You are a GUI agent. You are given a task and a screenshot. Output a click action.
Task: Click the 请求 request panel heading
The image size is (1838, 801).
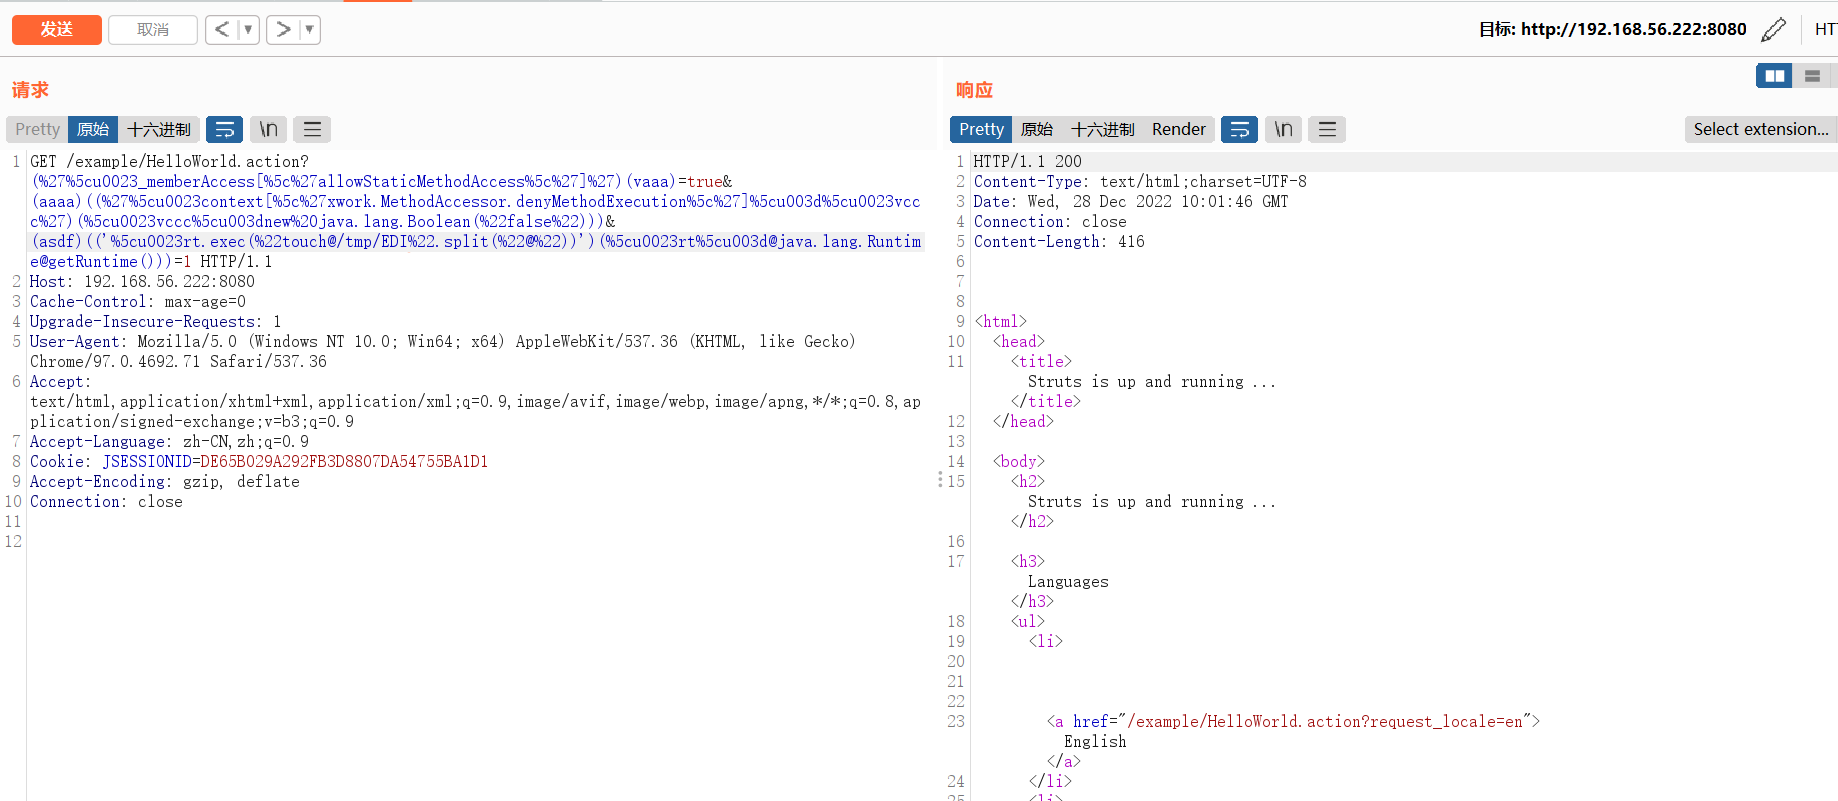30,90
